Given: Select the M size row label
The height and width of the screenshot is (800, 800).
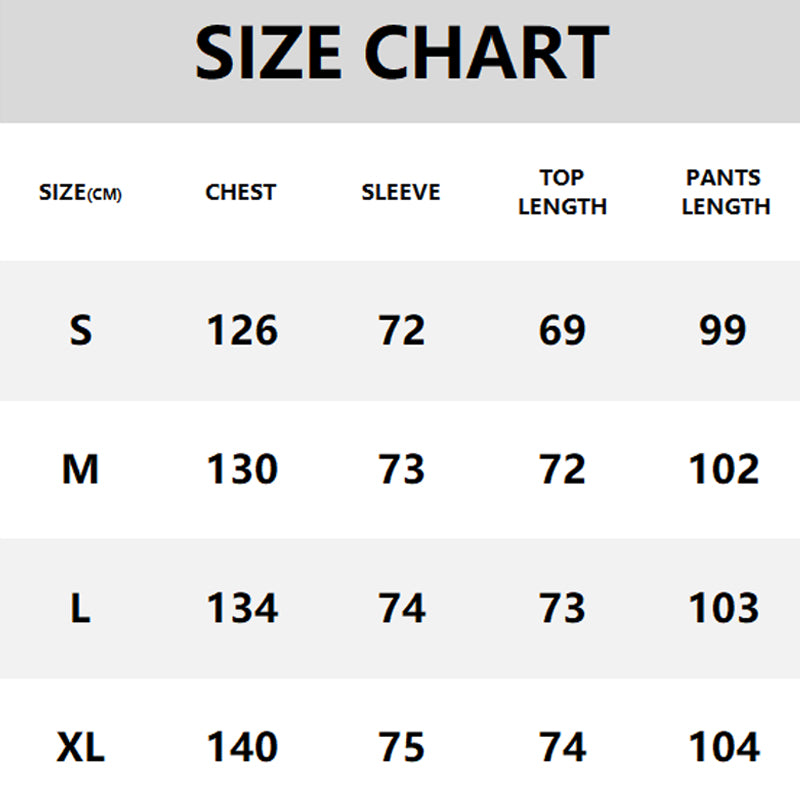Looking at the screenshot, I should click(x=81, y=469).
